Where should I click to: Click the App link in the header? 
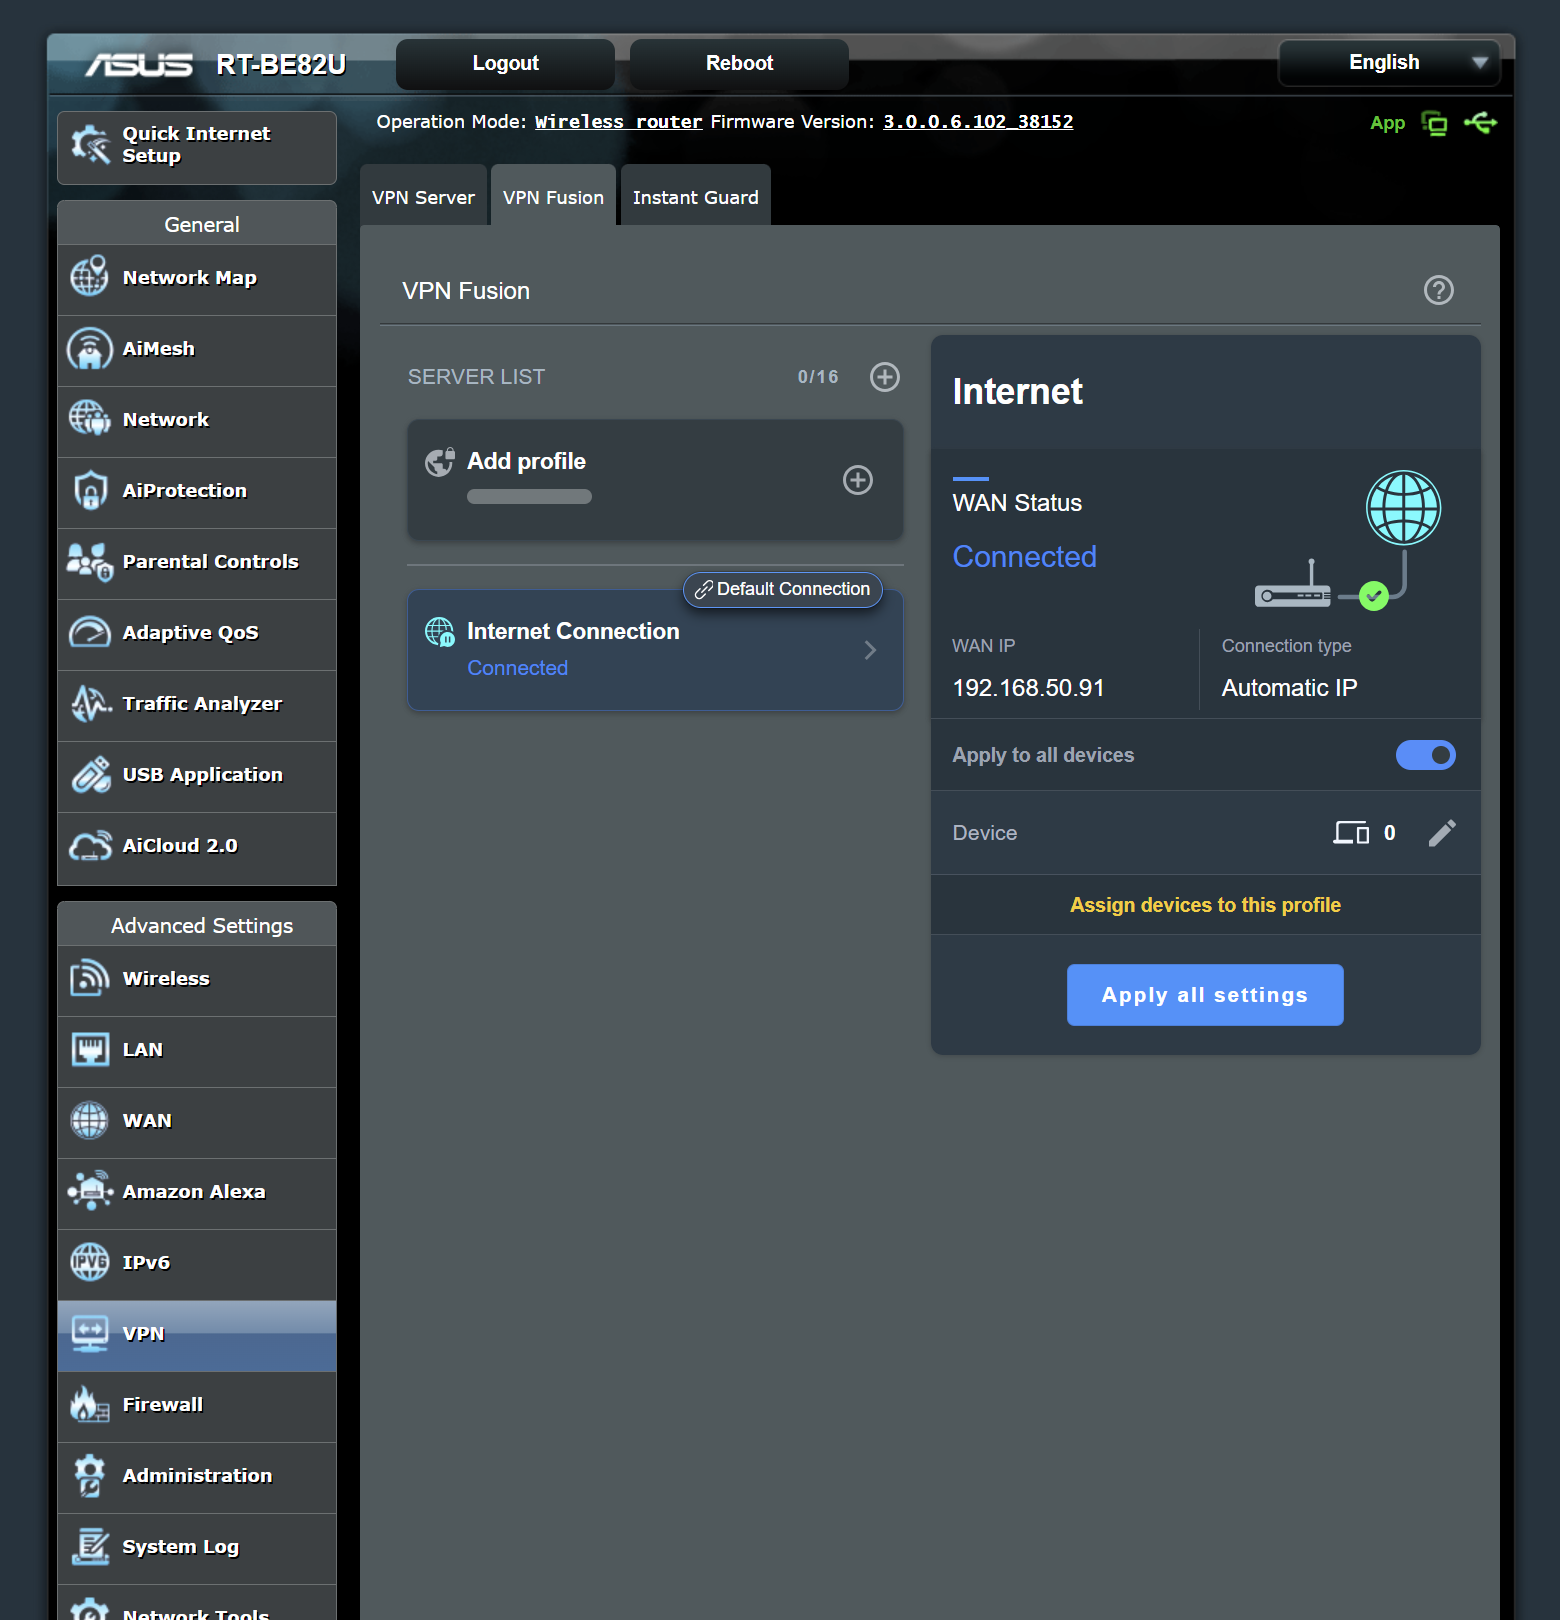pyautogui.click(x=1388, y=123)
